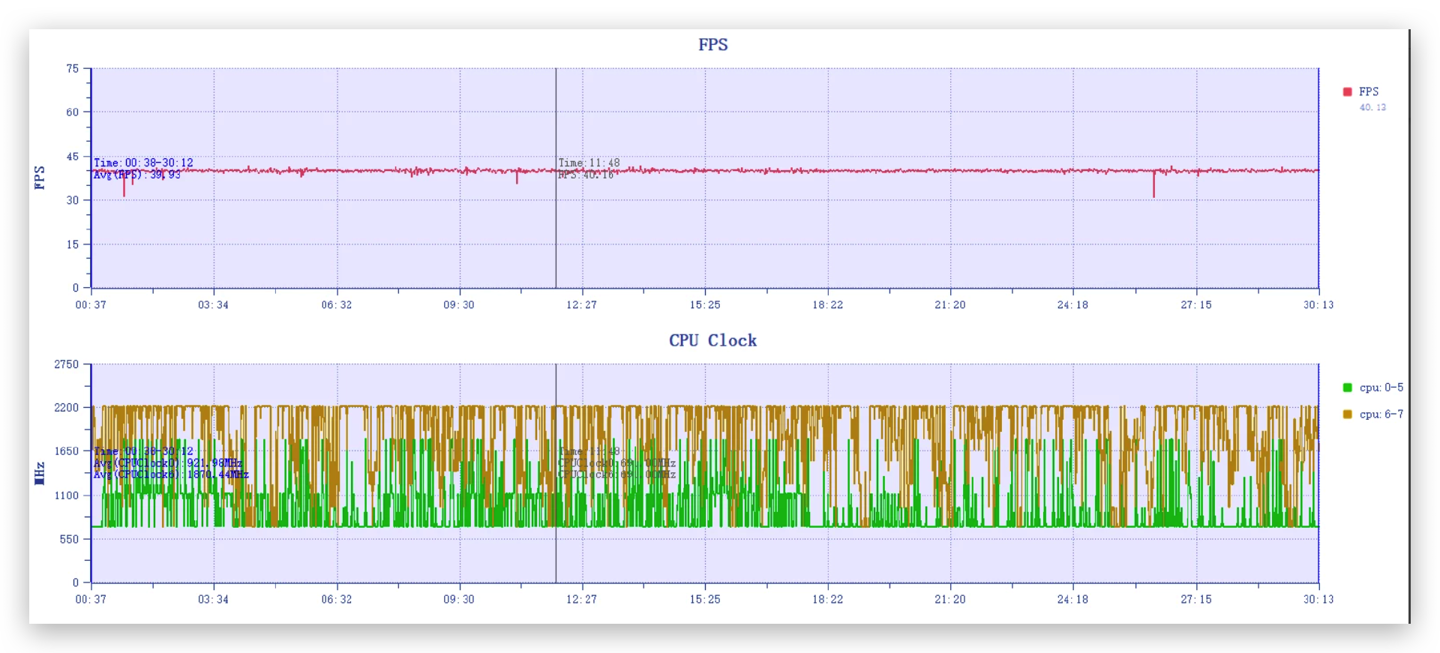Toggle the FPS series legend label
The image size is (1440, 653).
point(1368,92)
